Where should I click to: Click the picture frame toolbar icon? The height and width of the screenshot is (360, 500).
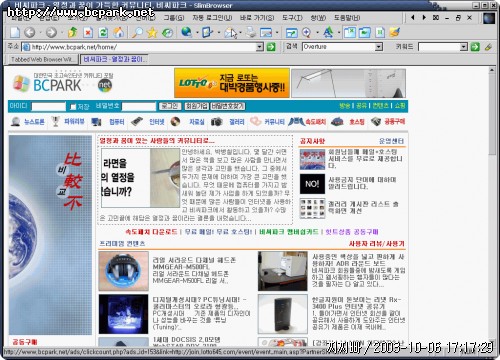(266, 32)
